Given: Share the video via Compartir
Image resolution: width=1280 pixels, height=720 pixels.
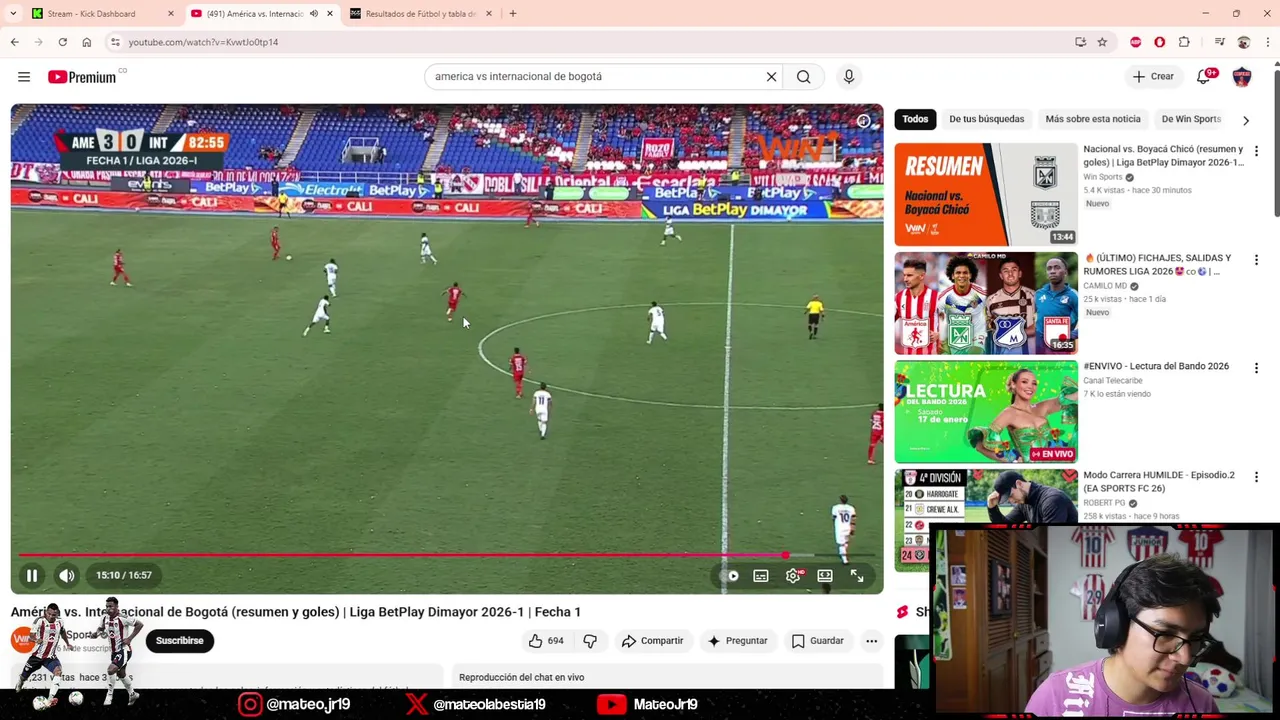Looking at the screenshot, I should point(652,641).
